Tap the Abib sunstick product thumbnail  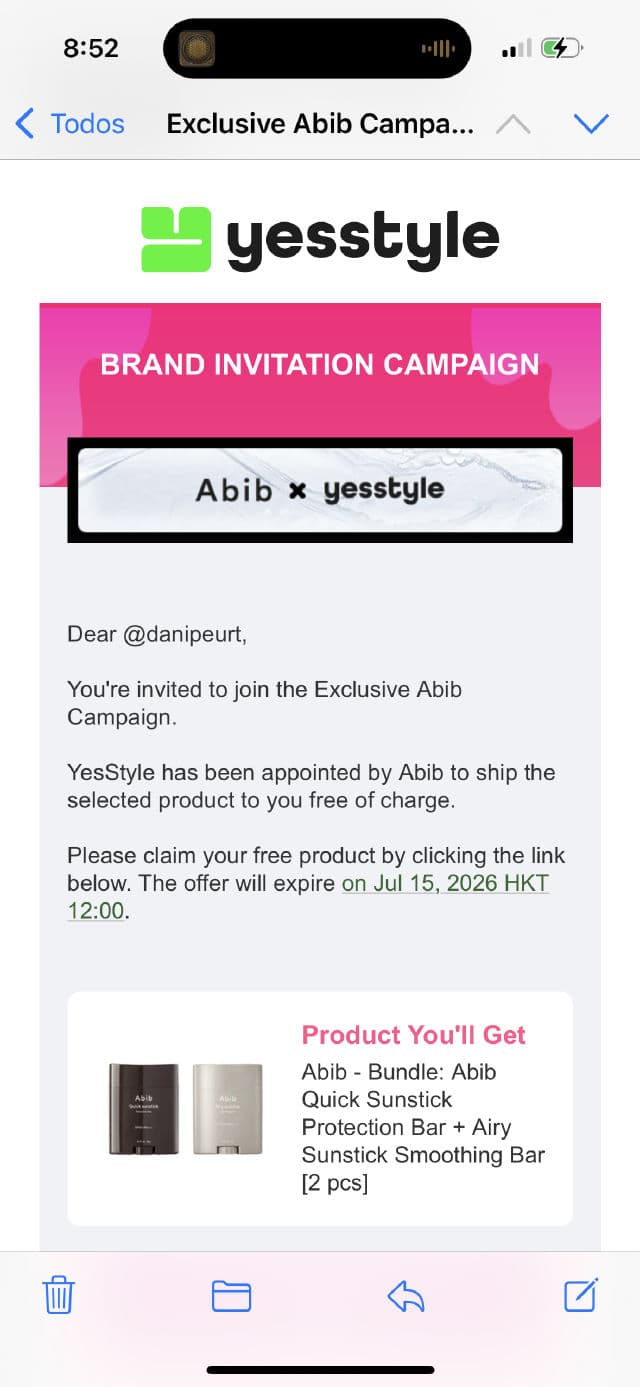point(185,1109)
